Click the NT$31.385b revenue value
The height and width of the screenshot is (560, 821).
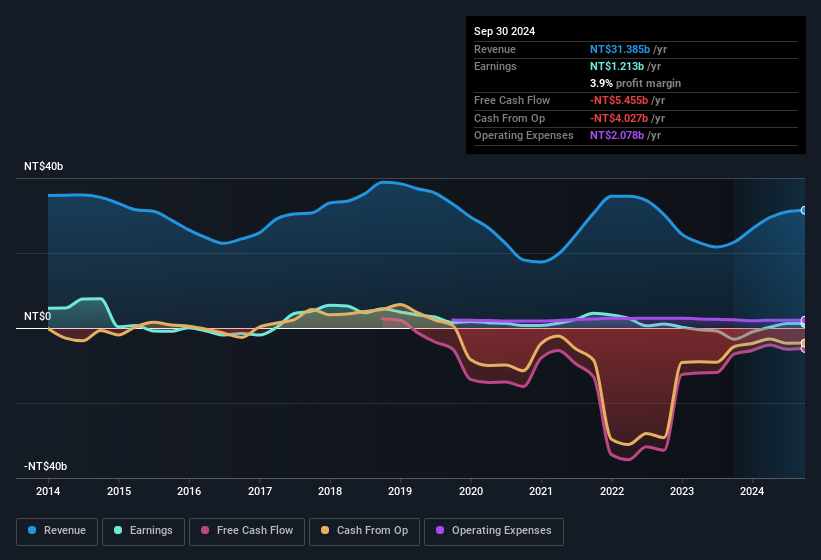tap(620, 49)
